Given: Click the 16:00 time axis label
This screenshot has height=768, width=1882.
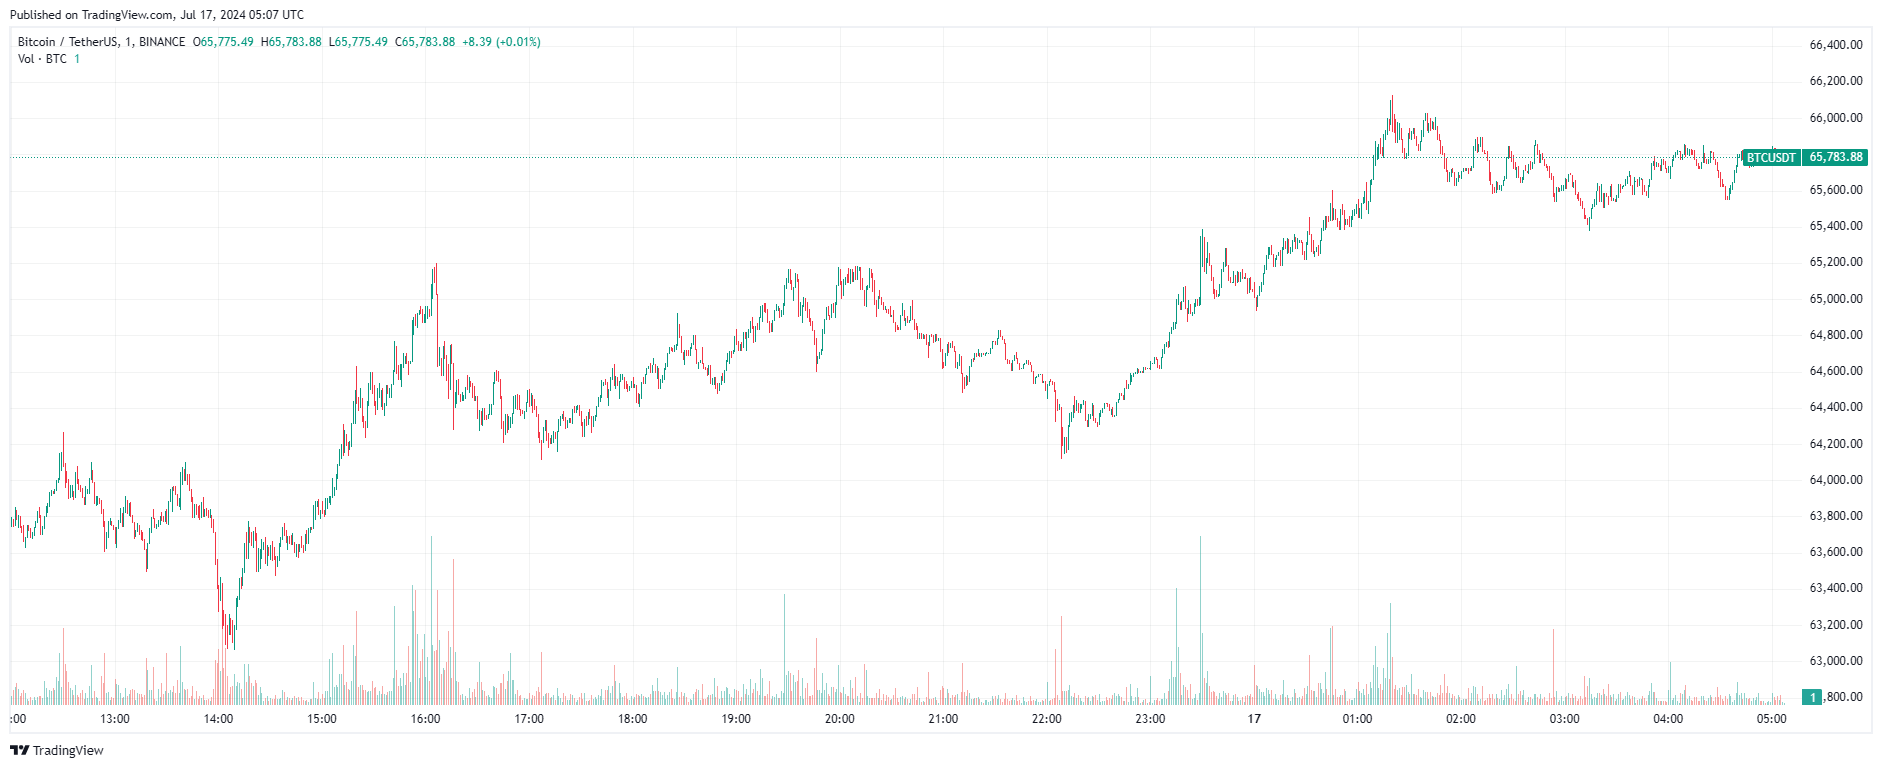Looking at the screenshot, I should pyautogui.click(x=425, y=719).
